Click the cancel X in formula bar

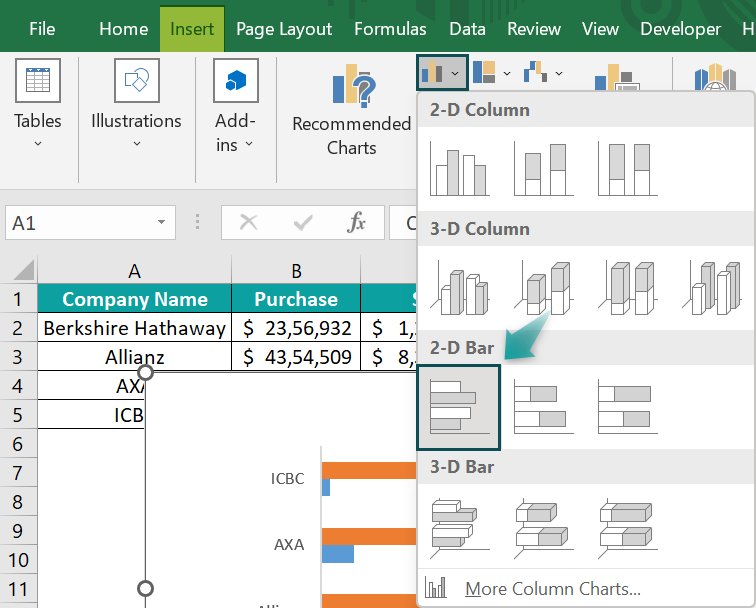pos(248,223)
